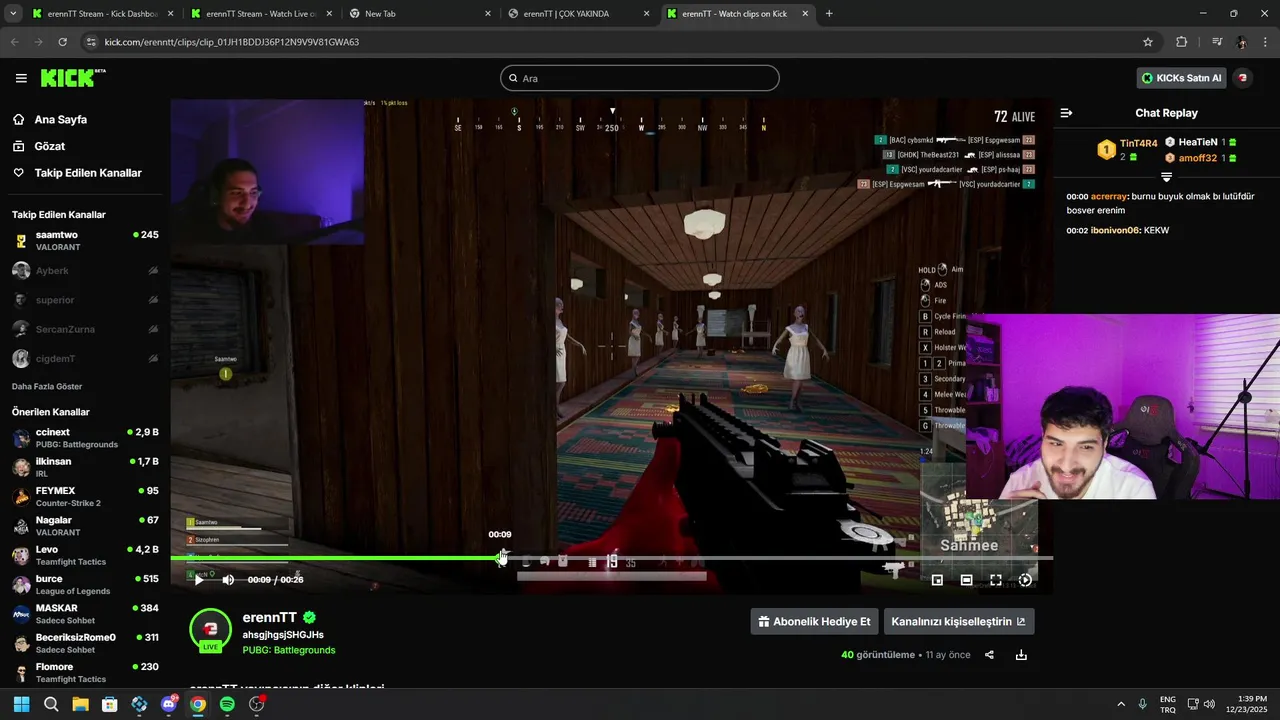This screenshot has height=720, width=1280.
Task: Open Takip Edilen Kanallar page
Action: (88, 173)
